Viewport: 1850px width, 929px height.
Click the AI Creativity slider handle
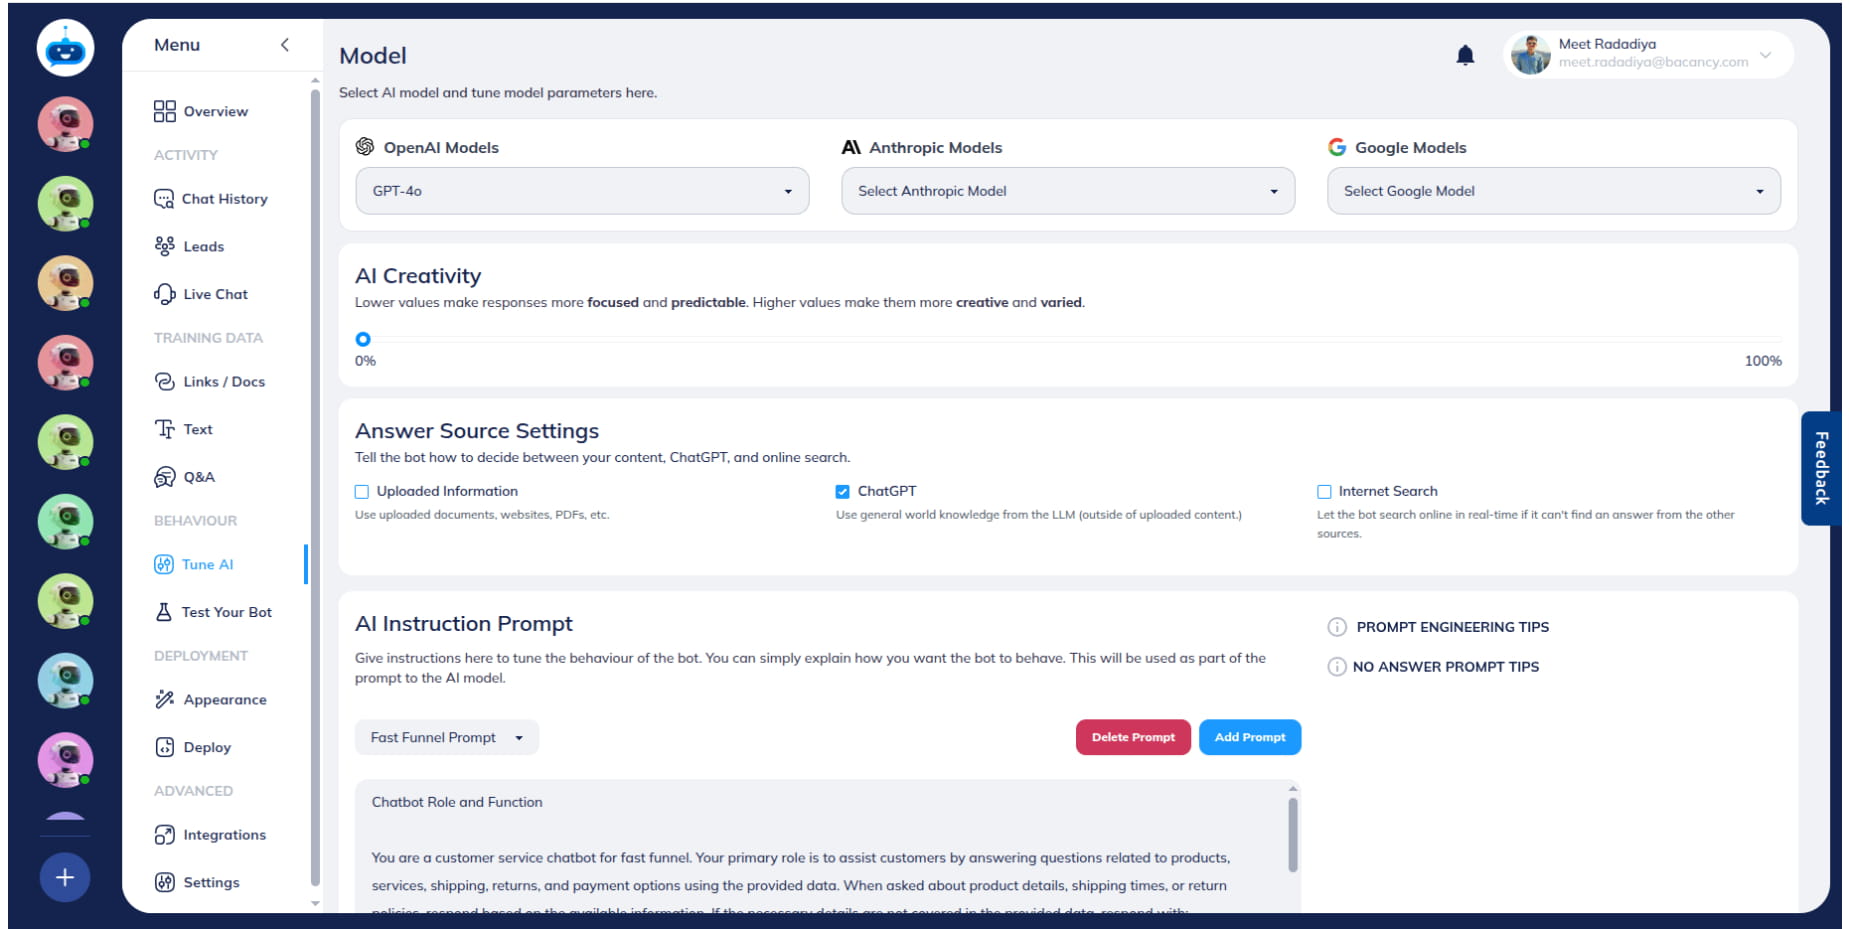[x=363, y=339]
